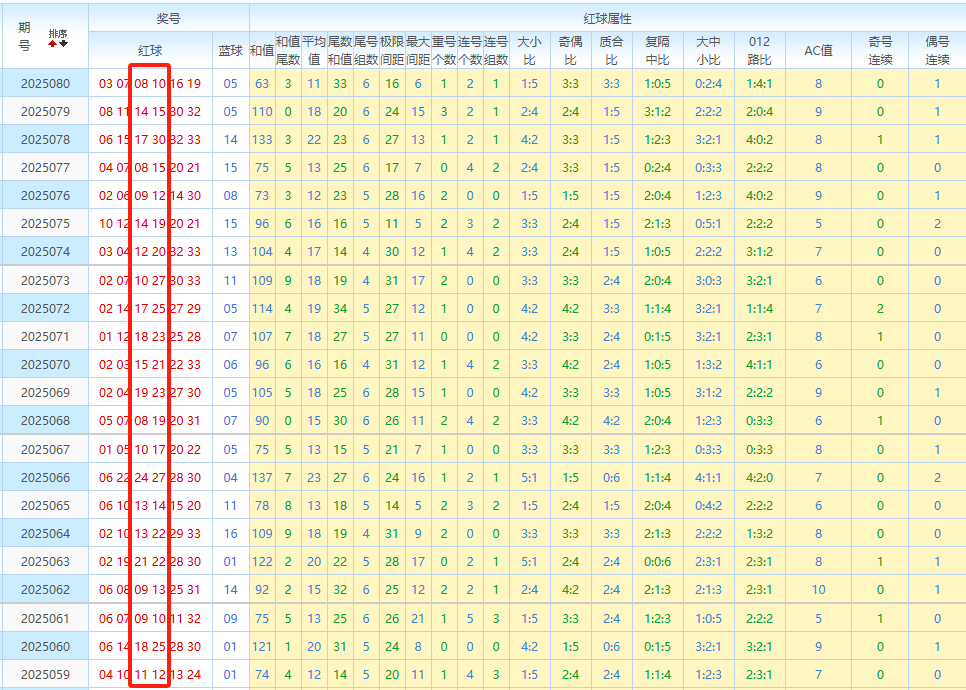This screenshot has width=966, height=690.
Task: Click blue ball 13 in row 2025074
Action: click(x=230, y=251)
